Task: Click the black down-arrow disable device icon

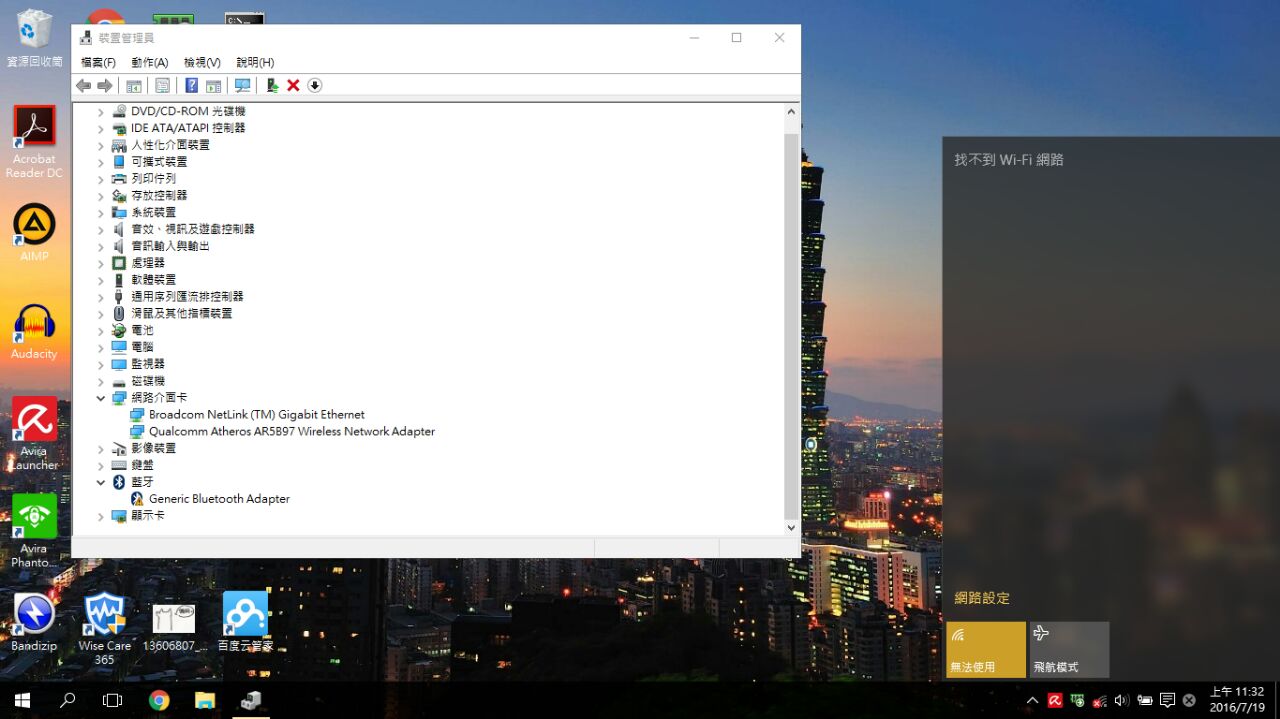Action: click(315, 86)
